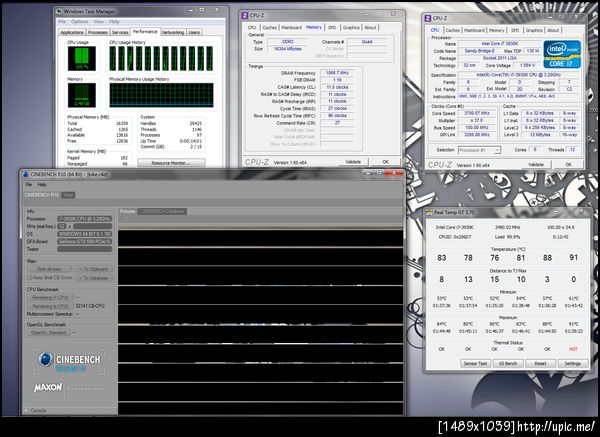The image size is (600, 437).
Task: Click the Intel Core i7 logo badge
Action: [562, 54]
